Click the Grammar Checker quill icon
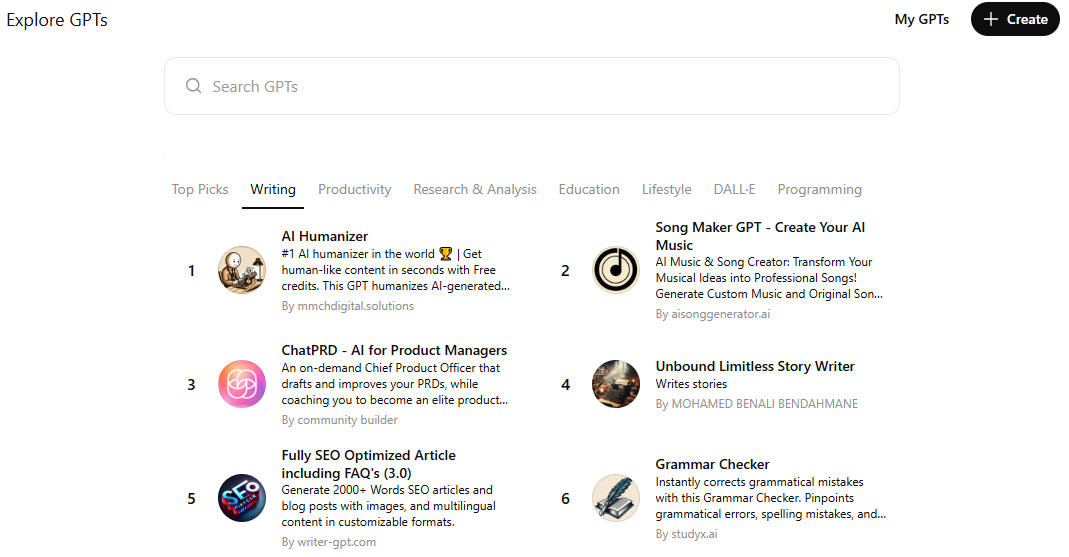This screenshot has height=557, width=1069. click(x=616, y=498)
